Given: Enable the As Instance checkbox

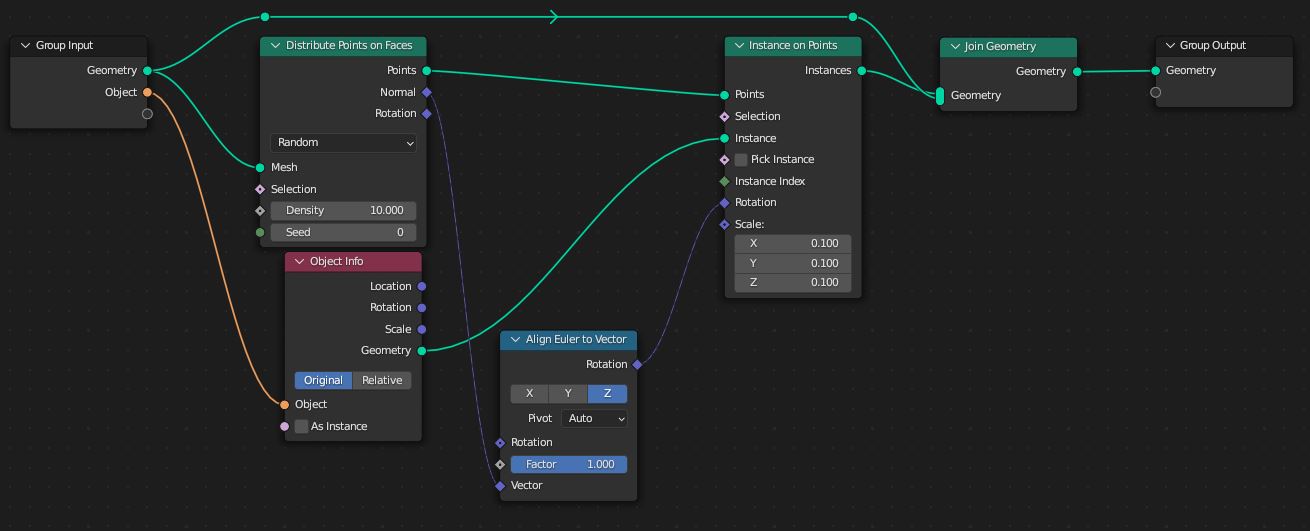Looking at the screenshot, I should pos(301,427).
